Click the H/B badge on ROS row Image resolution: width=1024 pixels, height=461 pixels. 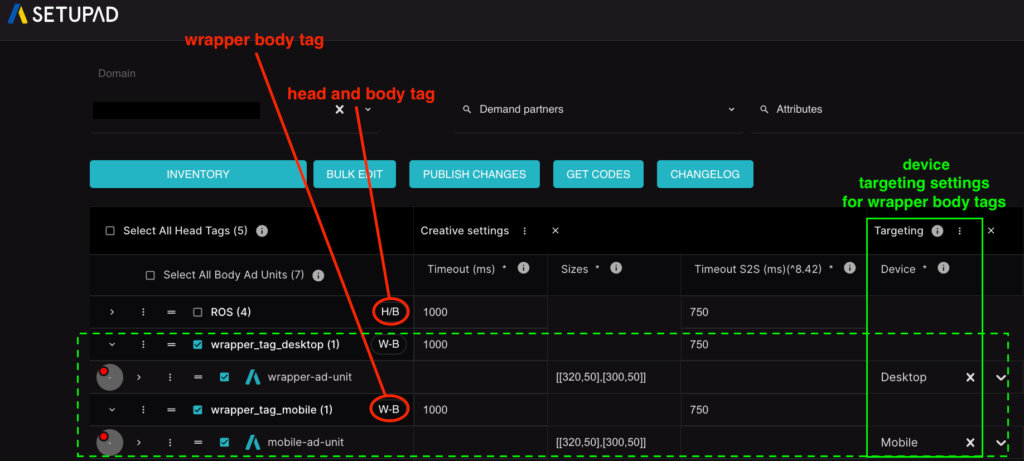pos(390,312)
